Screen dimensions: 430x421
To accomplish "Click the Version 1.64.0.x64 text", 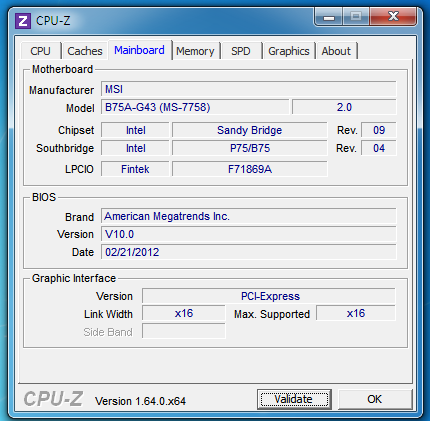I will pyautogui.click(x=140, y=401).
